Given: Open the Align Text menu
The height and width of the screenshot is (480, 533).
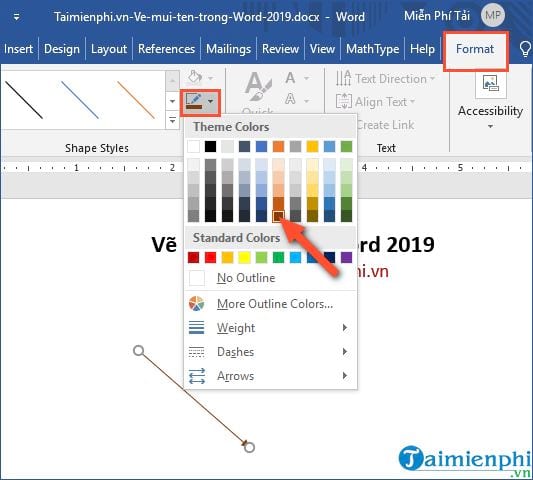Looking at the screenshot, I should pos(375,102).
